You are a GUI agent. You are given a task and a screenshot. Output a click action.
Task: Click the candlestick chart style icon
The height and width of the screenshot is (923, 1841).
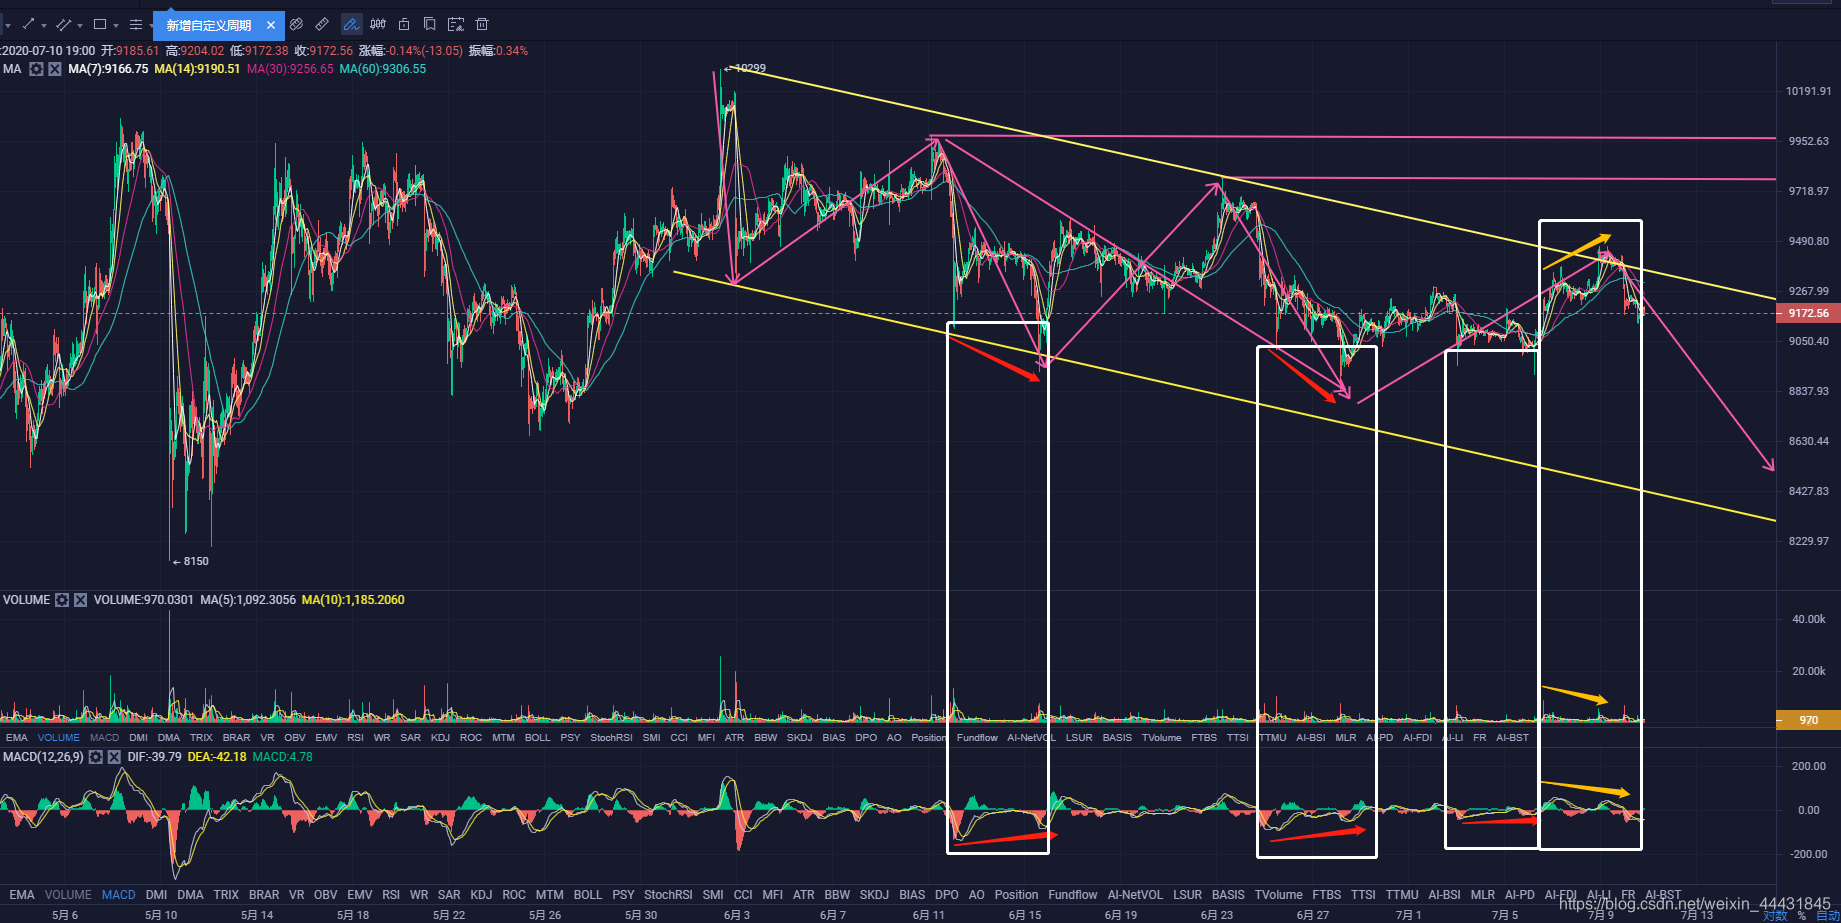click(x=378, y=24)
